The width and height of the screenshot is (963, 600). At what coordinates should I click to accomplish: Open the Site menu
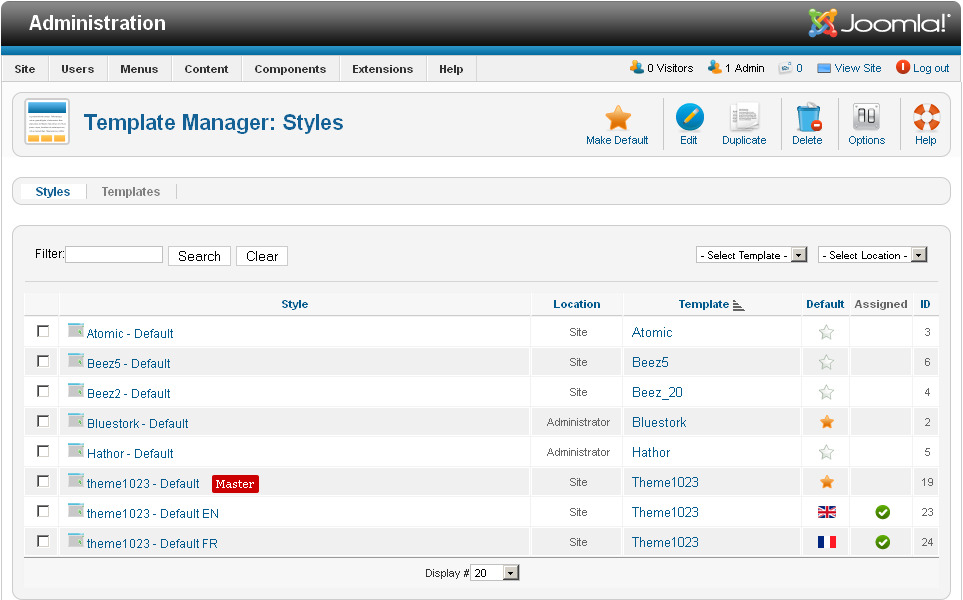coord(25,69)
